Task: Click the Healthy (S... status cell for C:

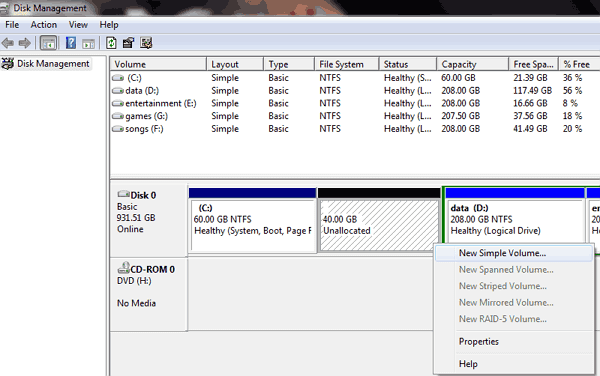Action: [x=408, y=78]
